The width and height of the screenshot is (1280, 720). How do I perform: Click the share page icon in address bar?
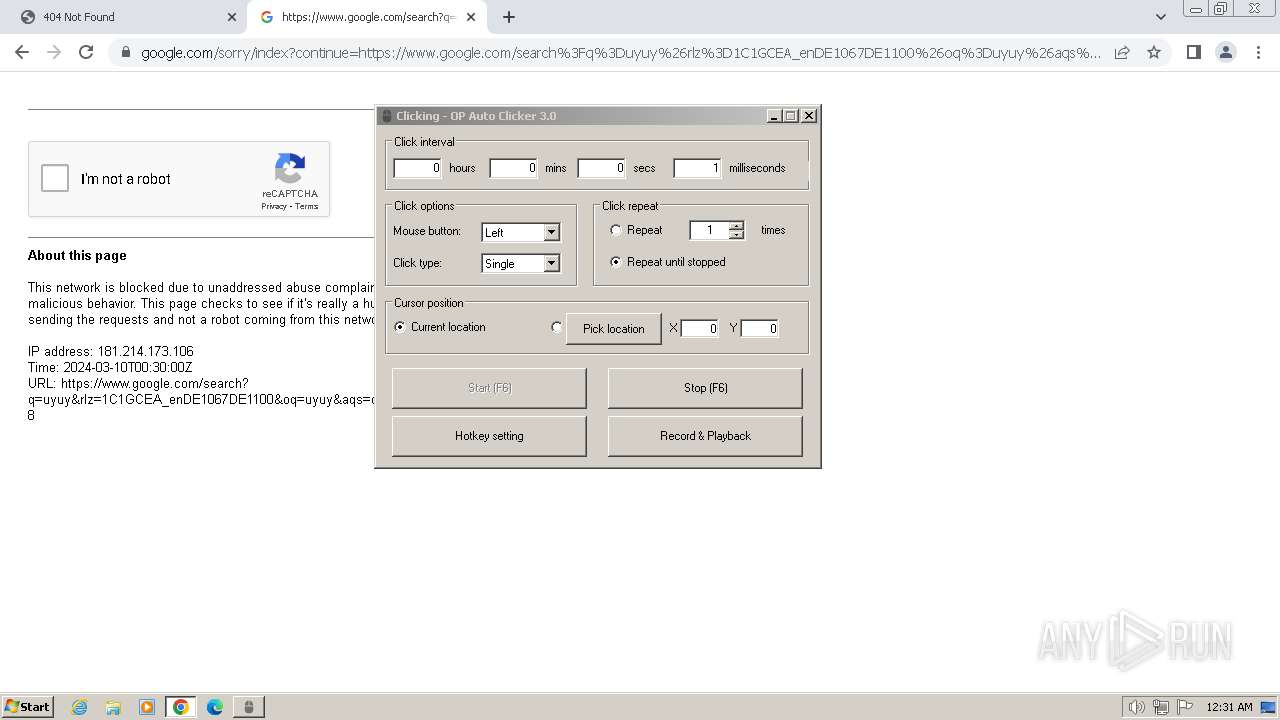(x=1122, y=52)
